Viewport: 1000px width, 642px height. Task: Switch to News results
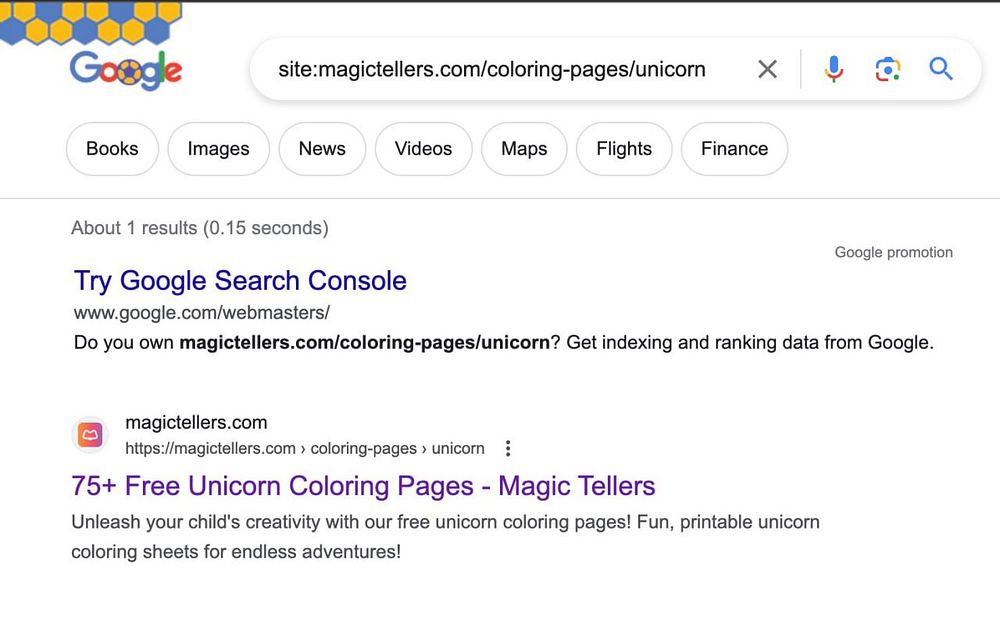coord(322,149)
